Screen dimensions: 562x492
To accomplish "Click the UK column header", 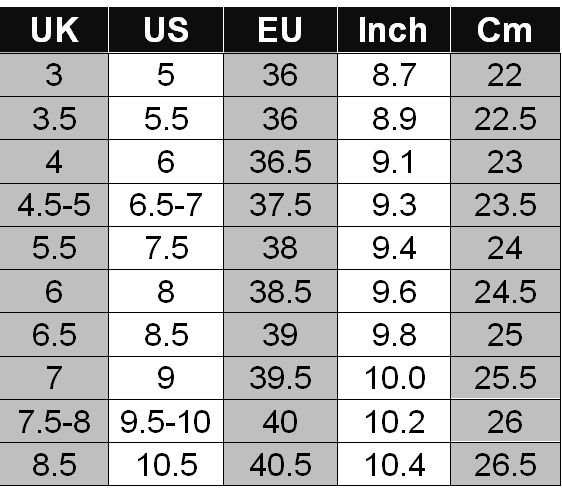I will pyautogui.click(x=54, y=30).
